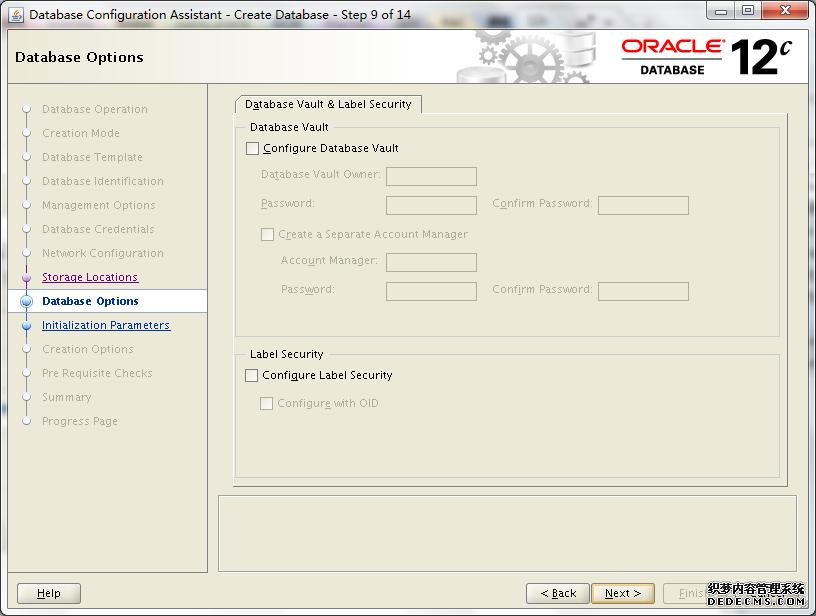This screenshot has height=616, width=816.
Task: Click the Java icon in the title bar
Action: (16, 15)
